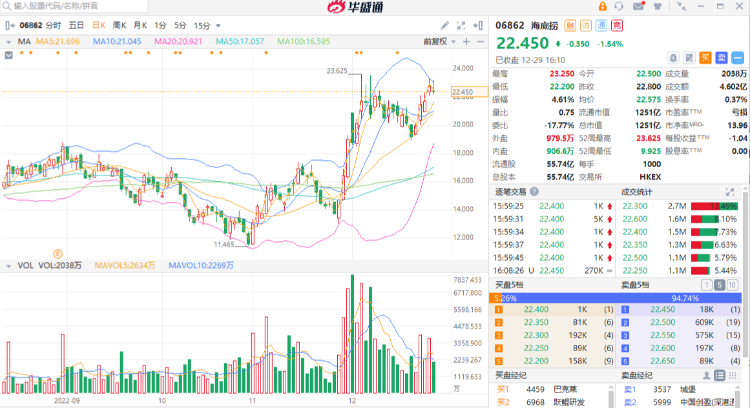Click MAVOL5:2634万 label

125,265
